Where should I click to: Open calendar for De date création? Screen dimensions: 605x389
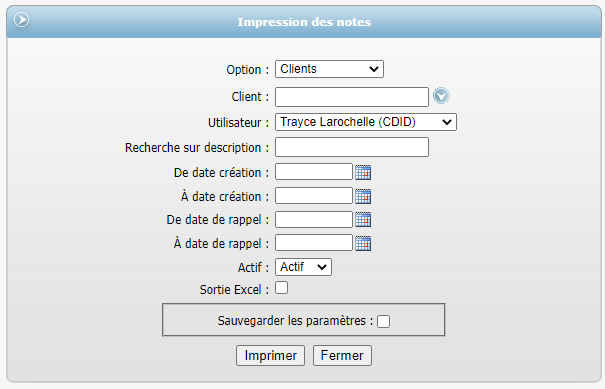363,173
